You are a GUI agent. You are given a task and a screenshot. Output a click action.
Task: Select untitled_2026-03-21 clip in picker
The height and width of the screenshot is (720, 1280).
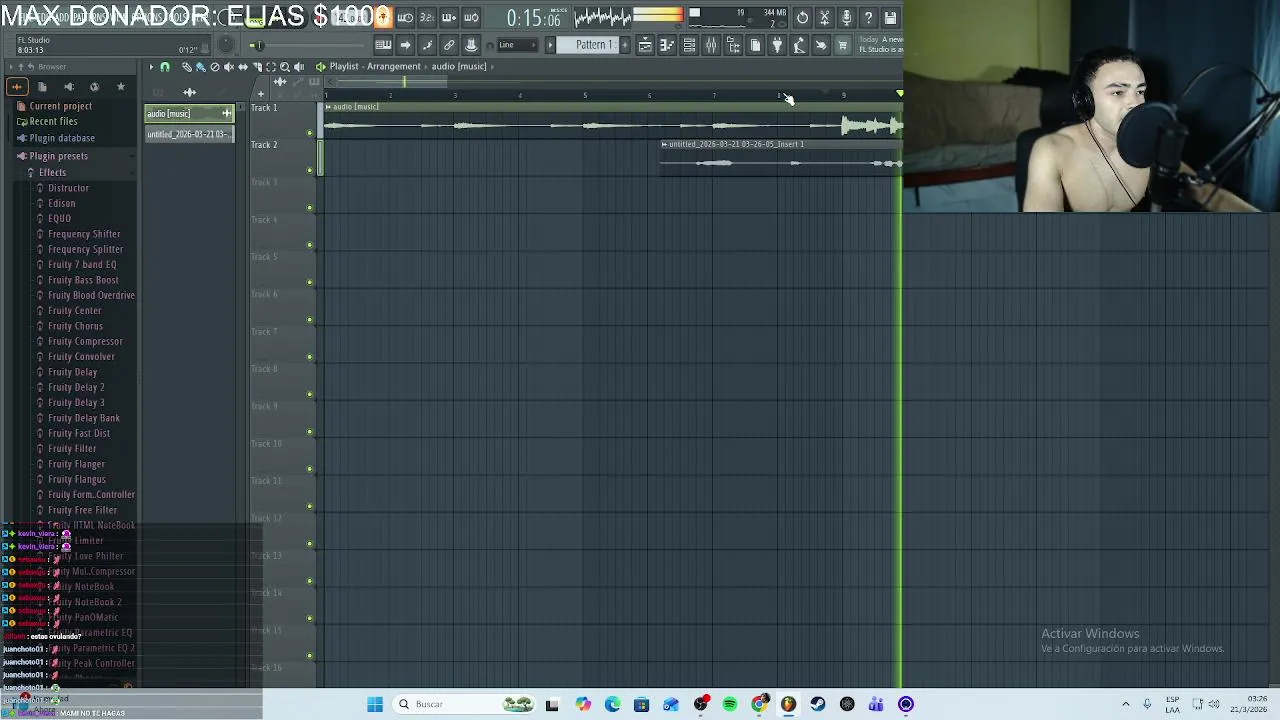click(189, 134)
